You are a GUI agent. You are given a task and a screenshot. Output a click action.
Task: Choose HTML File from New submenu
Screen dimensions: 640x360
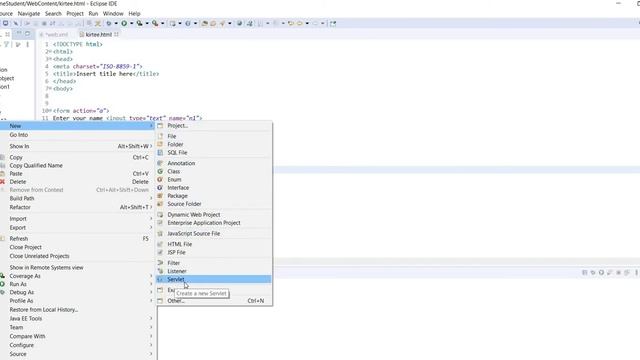[x=214, y=244]
